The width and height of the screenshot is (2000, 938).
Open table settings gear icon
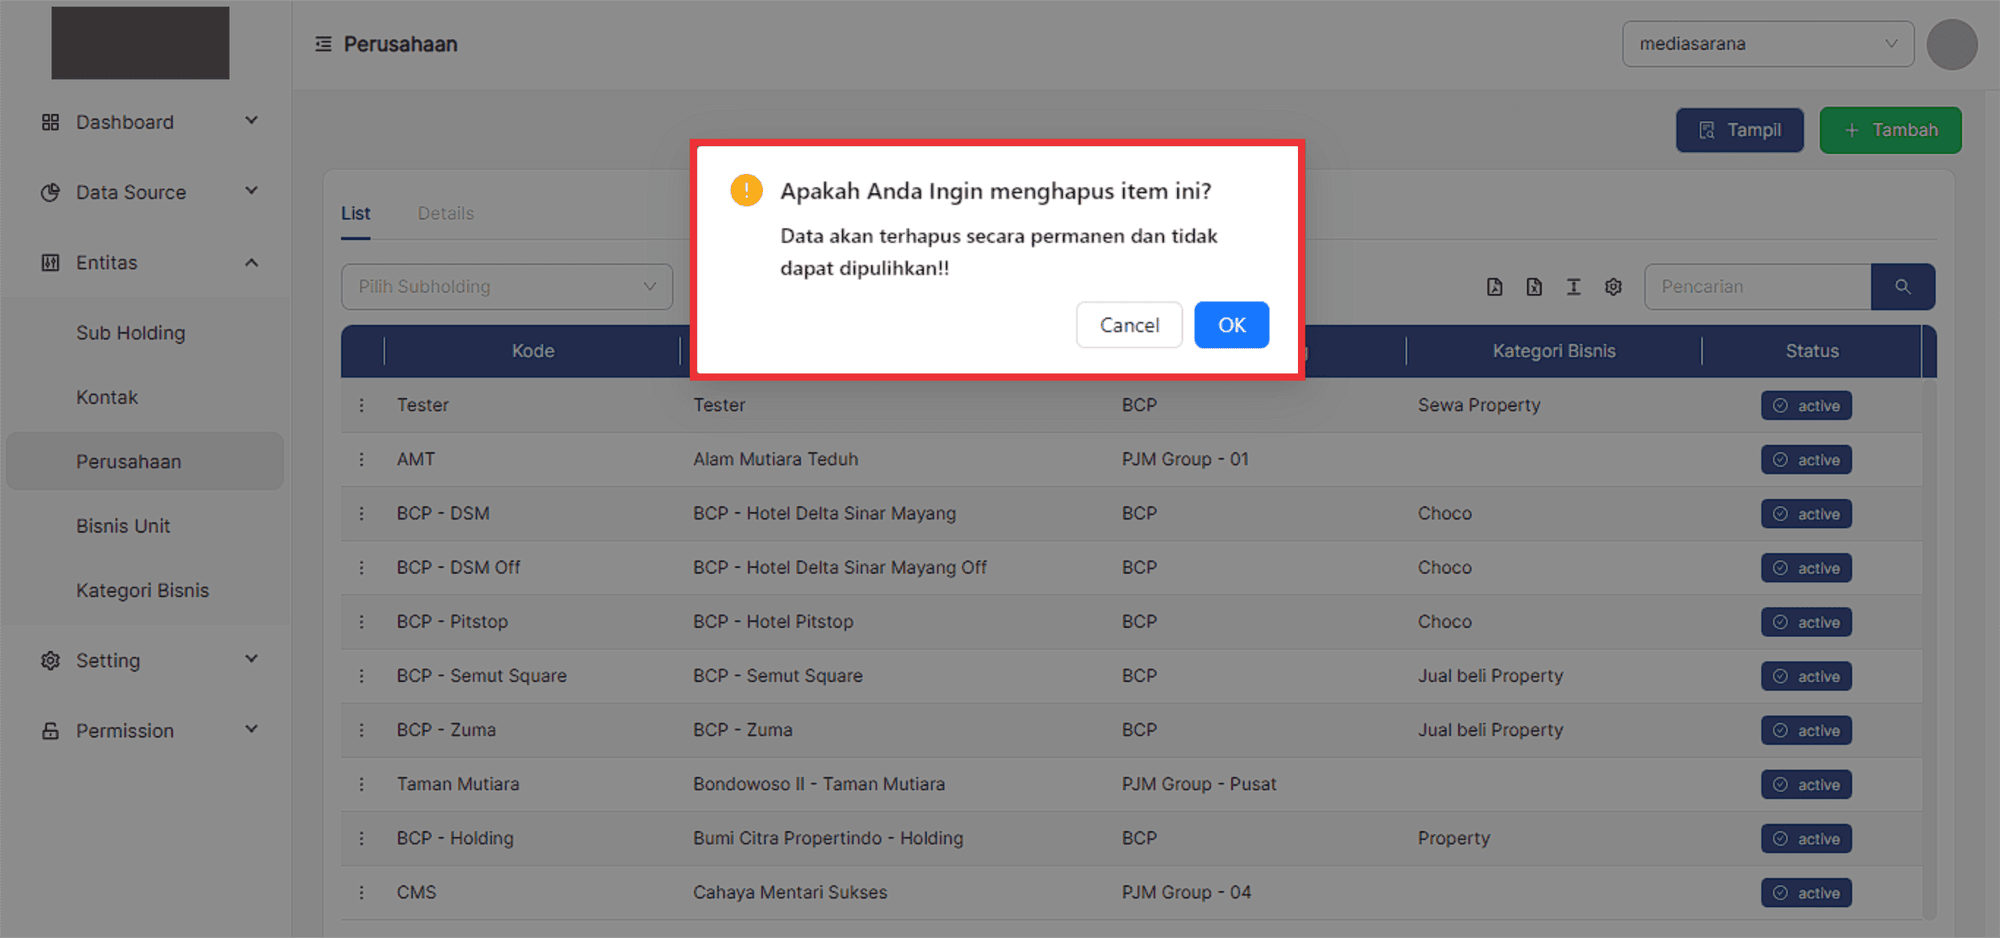[x=1613, y=287]
